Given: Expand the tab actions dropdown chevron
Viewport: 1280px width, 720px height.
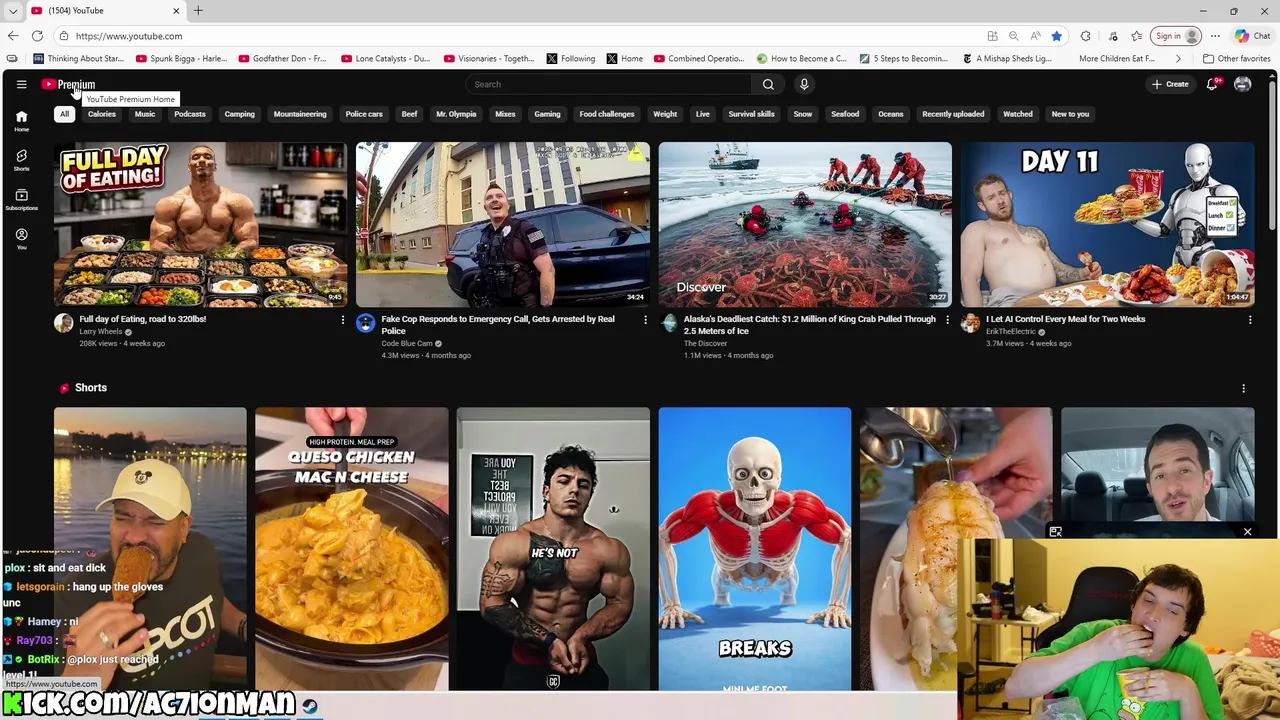Looking at the screenshot, I should (x=13, y=10).
